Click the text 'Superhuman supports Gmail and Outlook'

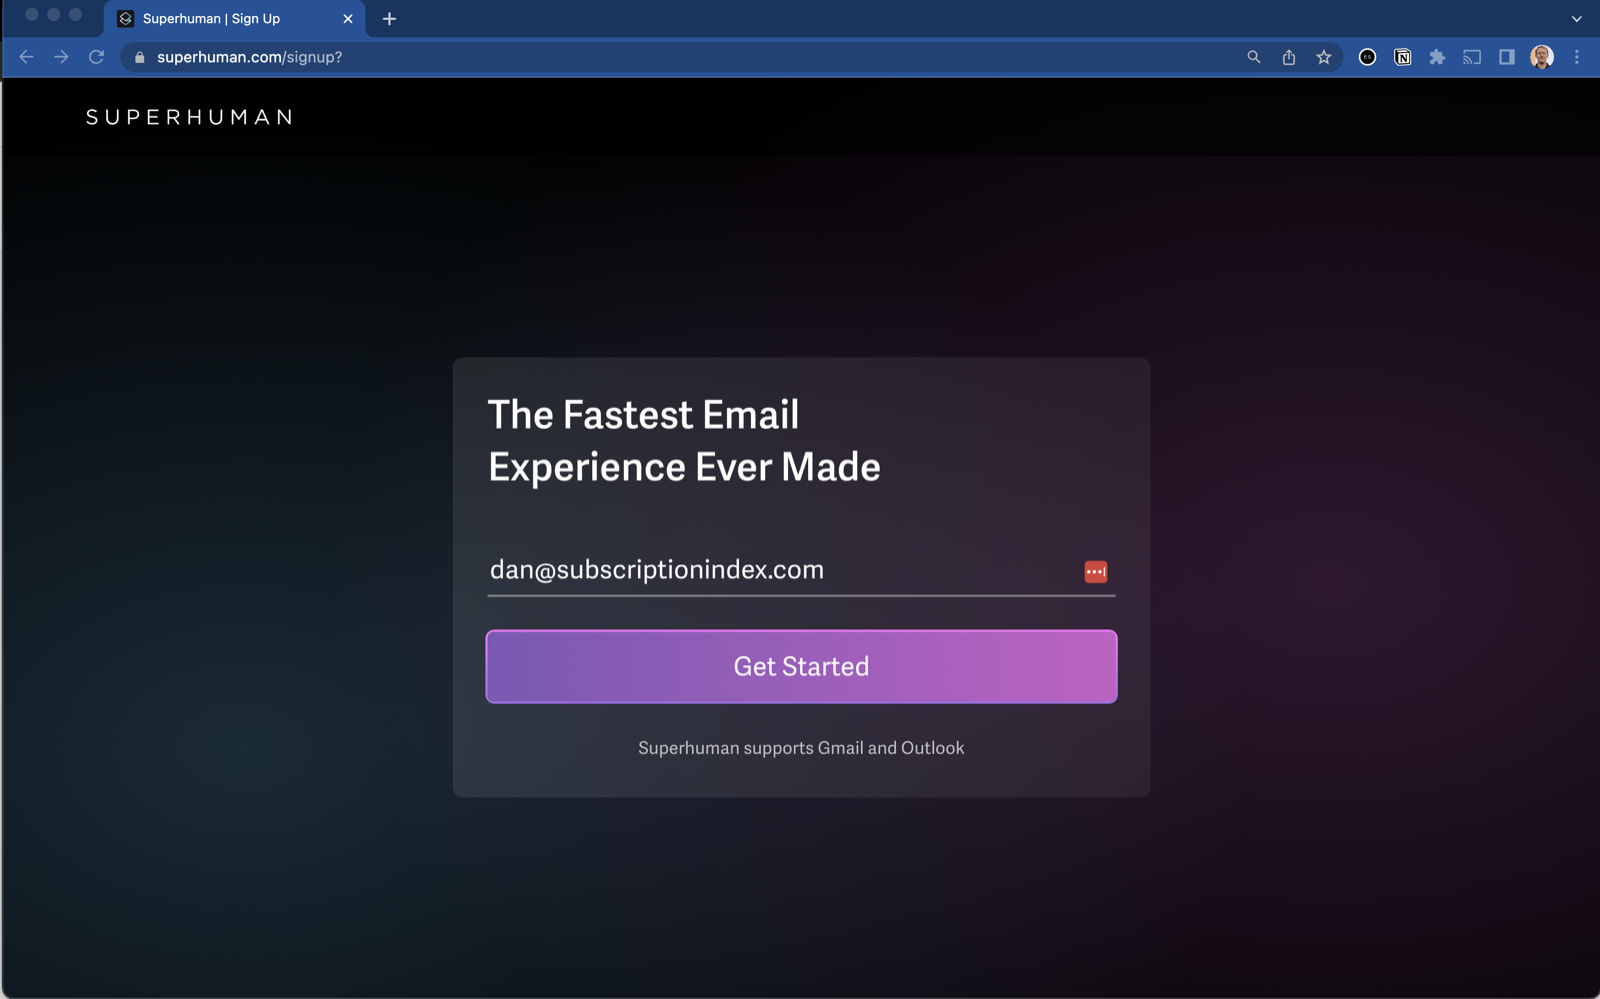pos(801,748)
